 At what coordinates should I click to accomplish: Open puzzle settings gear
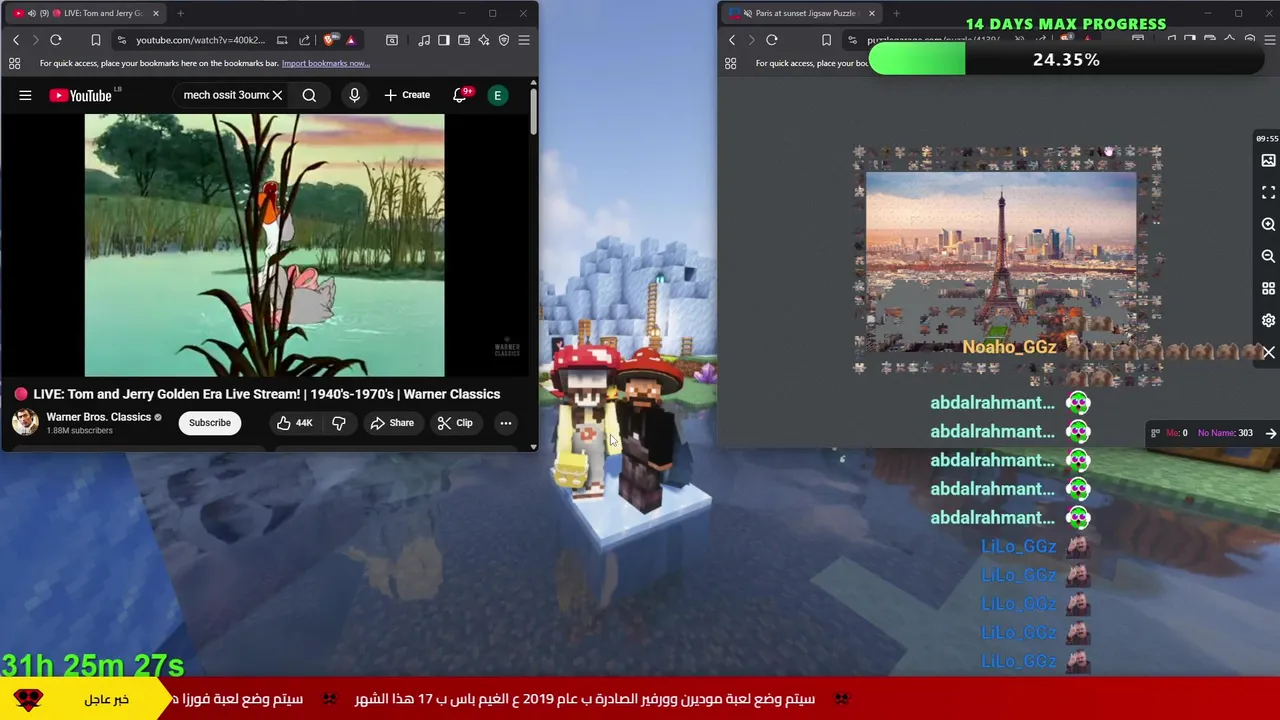point(1268,320)
